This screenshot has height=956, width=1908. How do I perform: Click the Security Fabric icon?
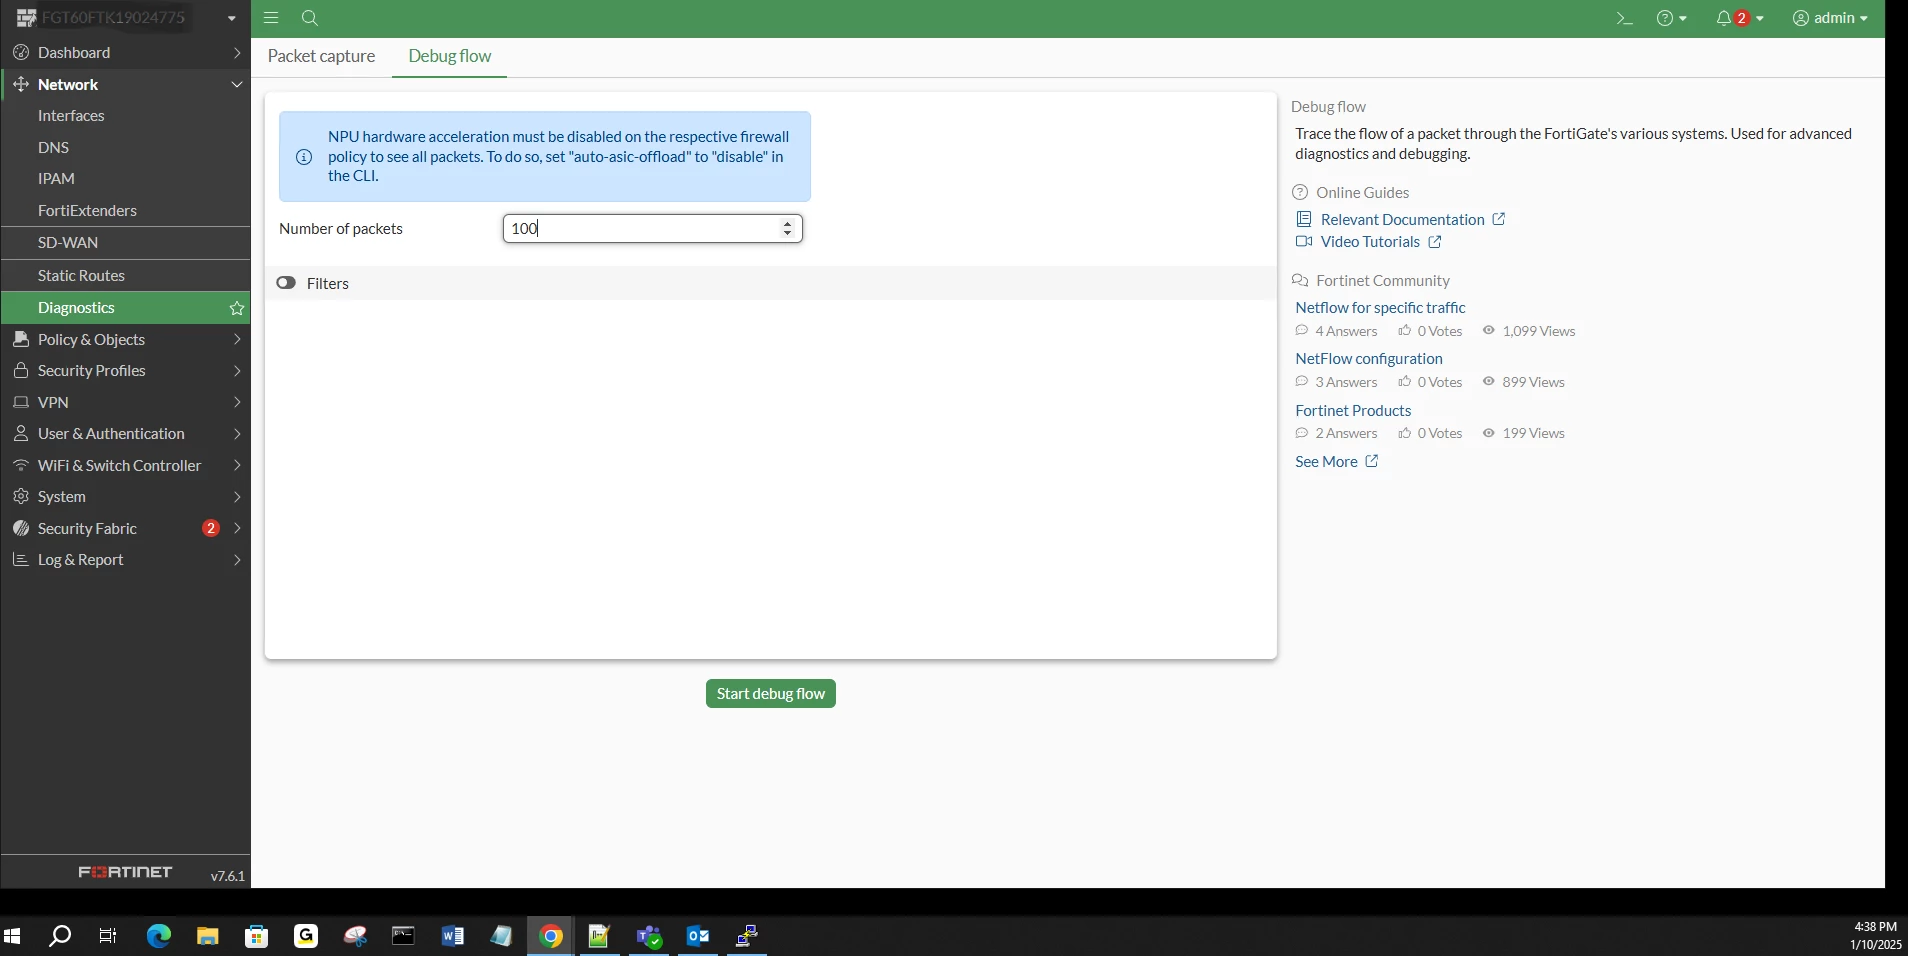pos(21,528)
